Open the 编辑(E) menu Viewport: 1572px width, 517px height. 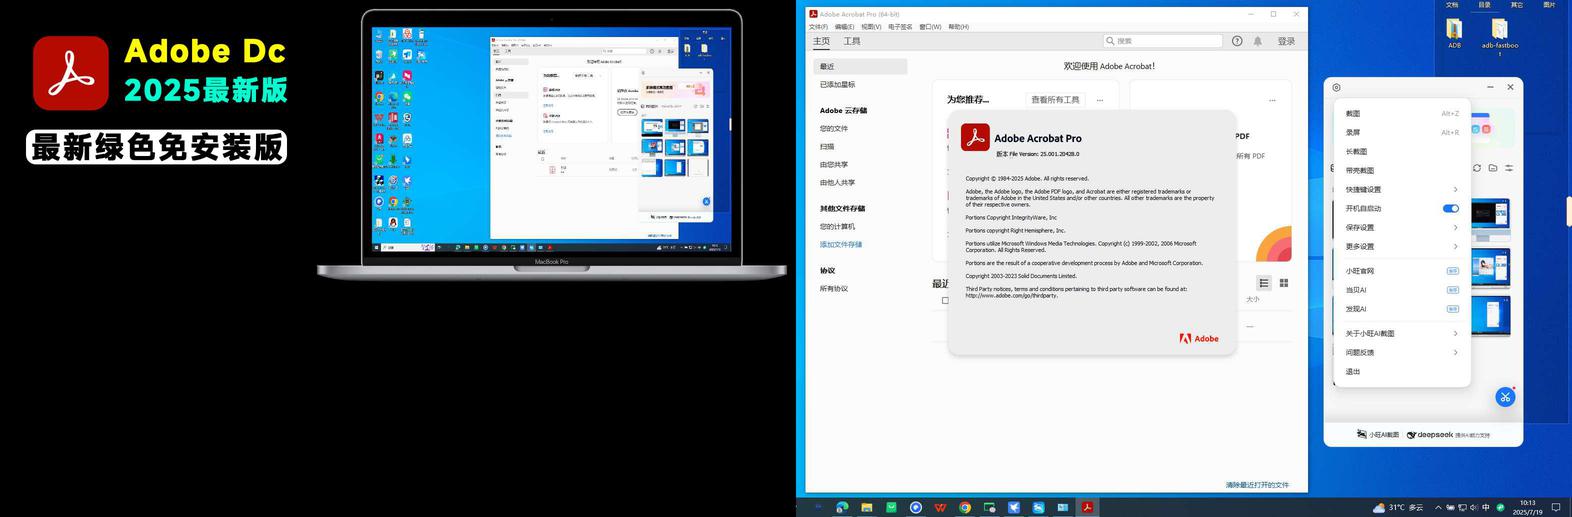pyautogui.click(x=844, y=27)
